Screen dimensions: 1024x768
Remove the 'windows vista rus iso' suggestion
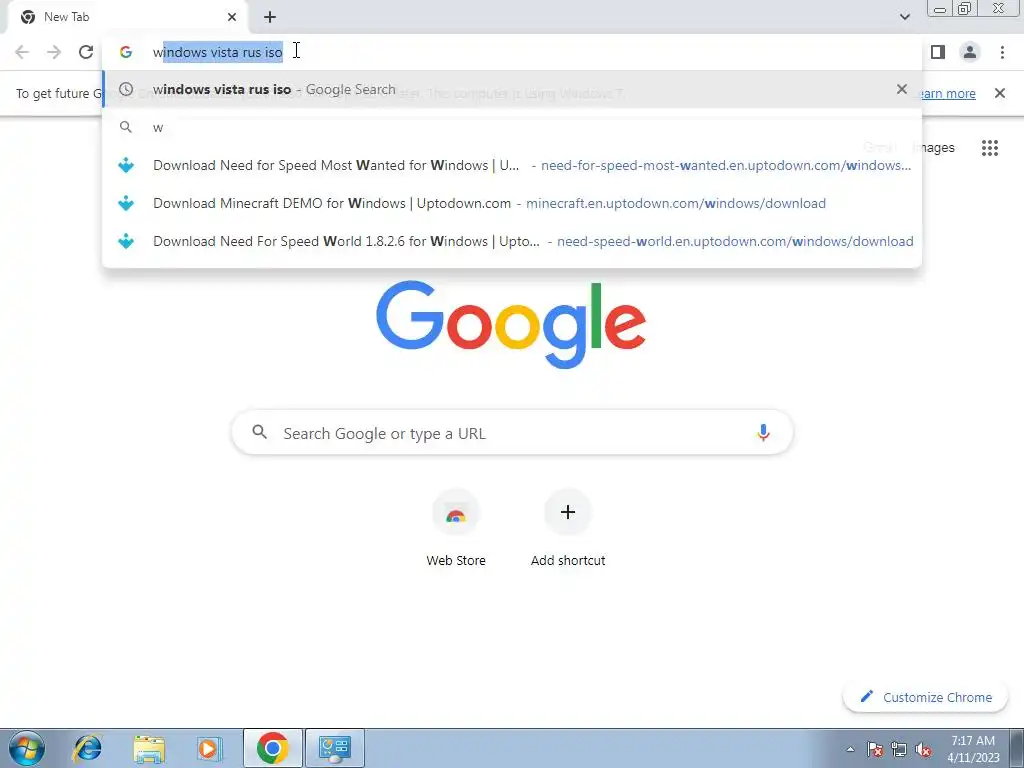(902, 89)
